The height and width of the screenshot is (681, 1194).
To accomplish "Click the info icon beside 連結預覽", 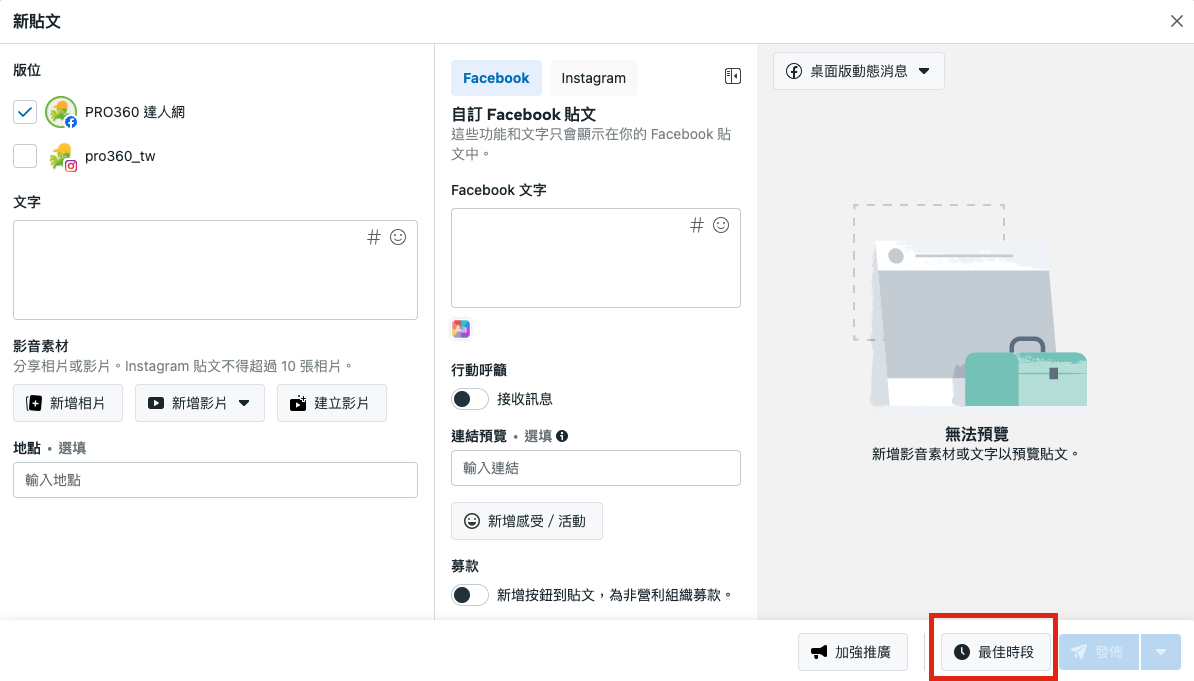I will pos(562,436).
